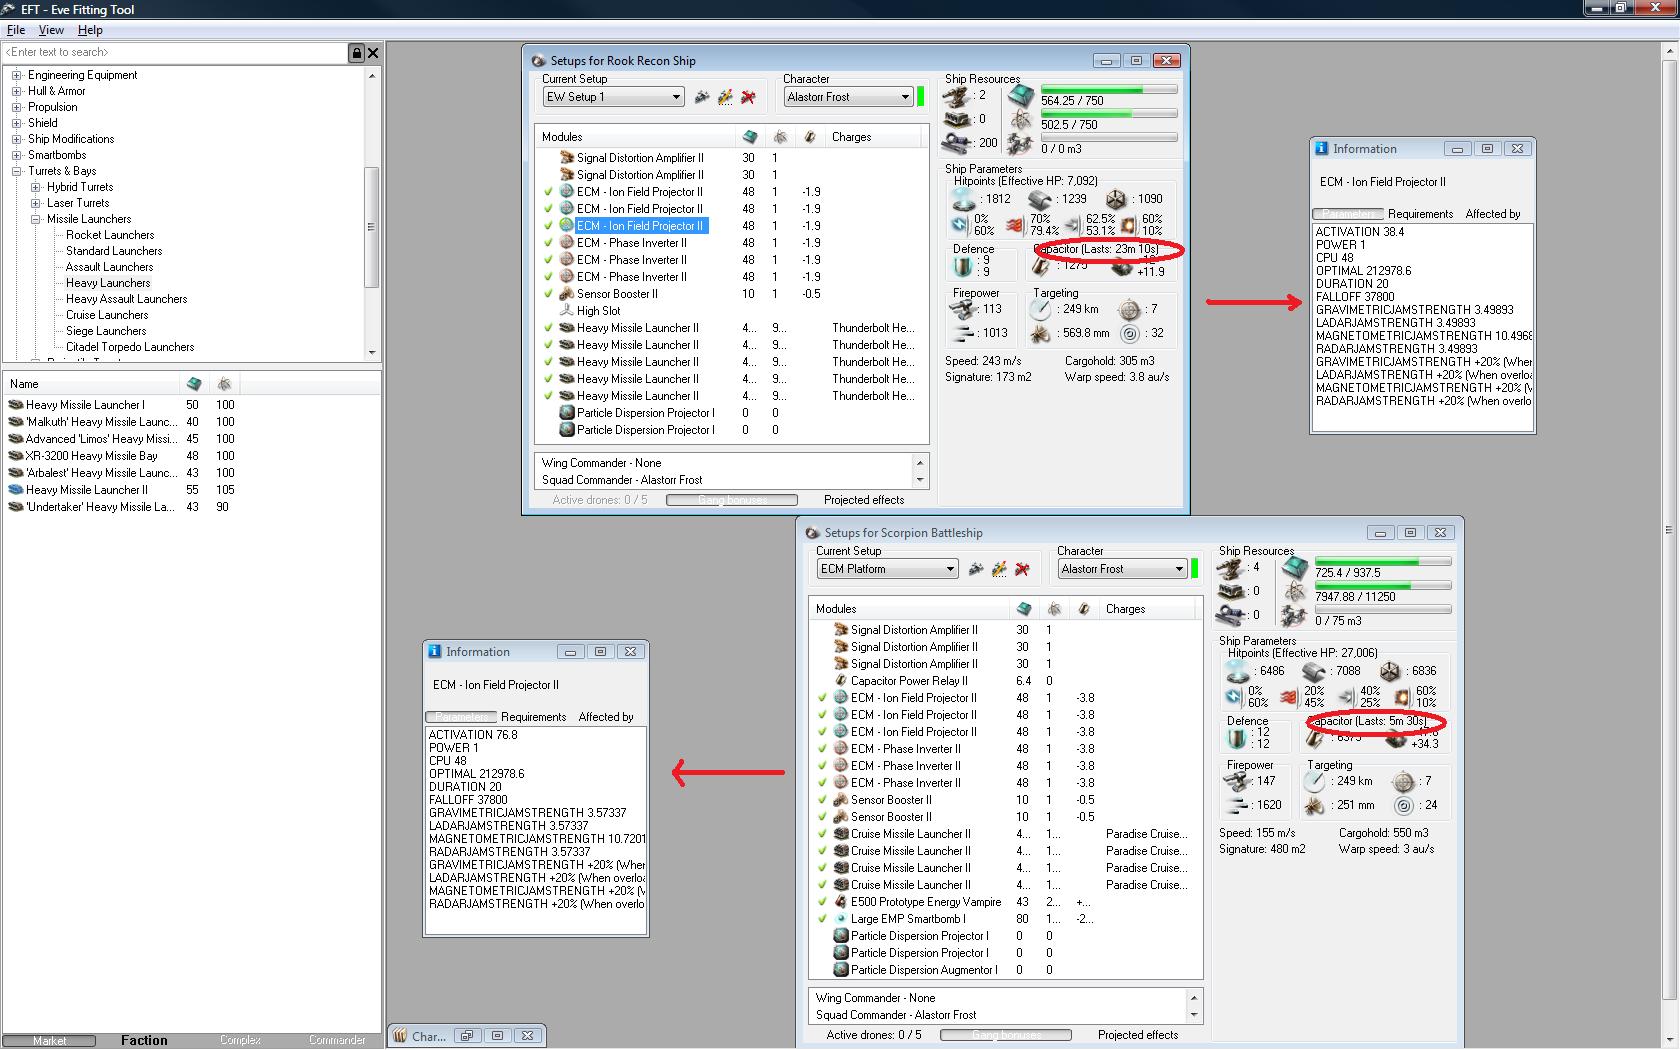Open Scorpion window's Alastor Frost character dropdown
This screenshot has height=1050, width=1680.
(x=1179, y=569)
